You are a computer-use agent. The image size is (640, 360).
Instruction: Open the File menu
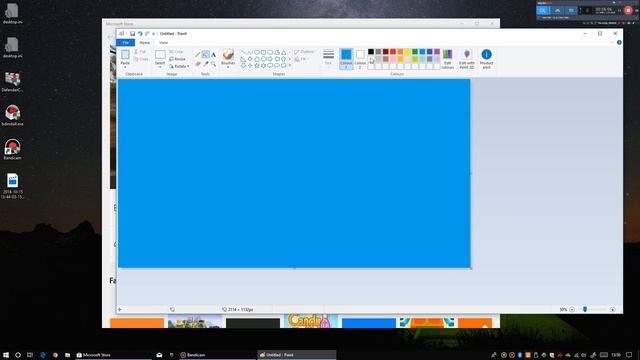125,42
